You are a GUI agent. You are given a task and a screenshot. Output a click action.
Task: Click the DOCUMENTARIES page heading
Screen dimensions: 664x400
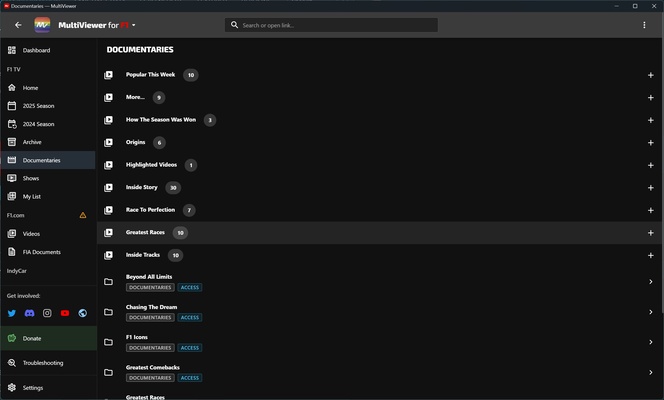coord(140,50)
